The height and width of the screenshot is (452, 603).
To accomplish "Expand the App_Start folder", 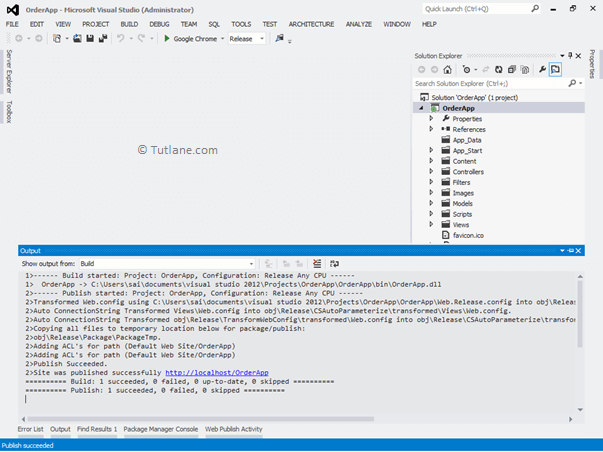I will 431,150.
